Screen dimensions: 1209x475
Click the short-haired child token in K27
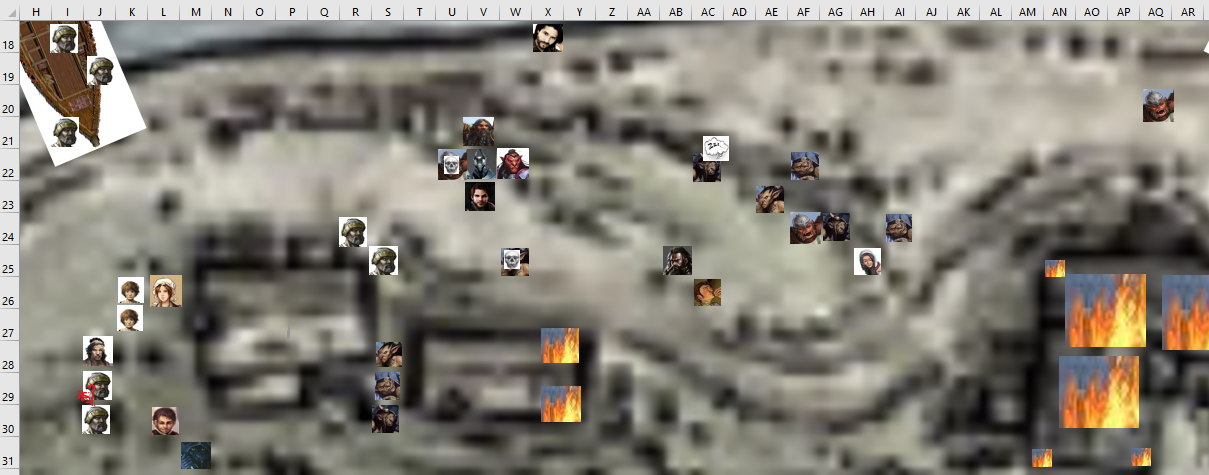[x=130, y=319]
